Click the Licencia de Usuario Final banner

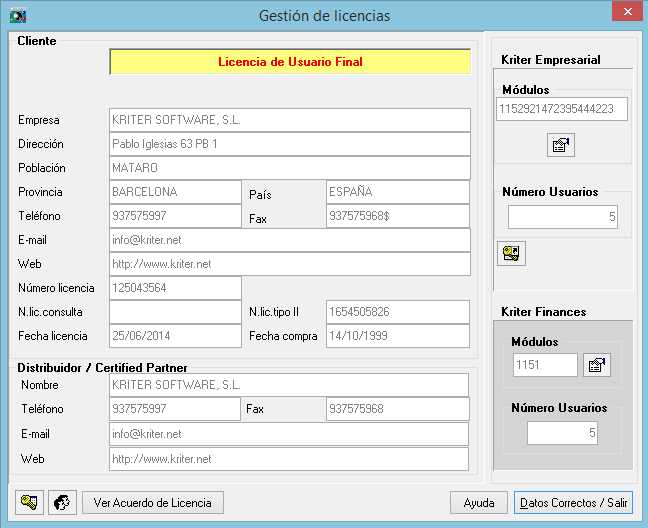(290, 62)
